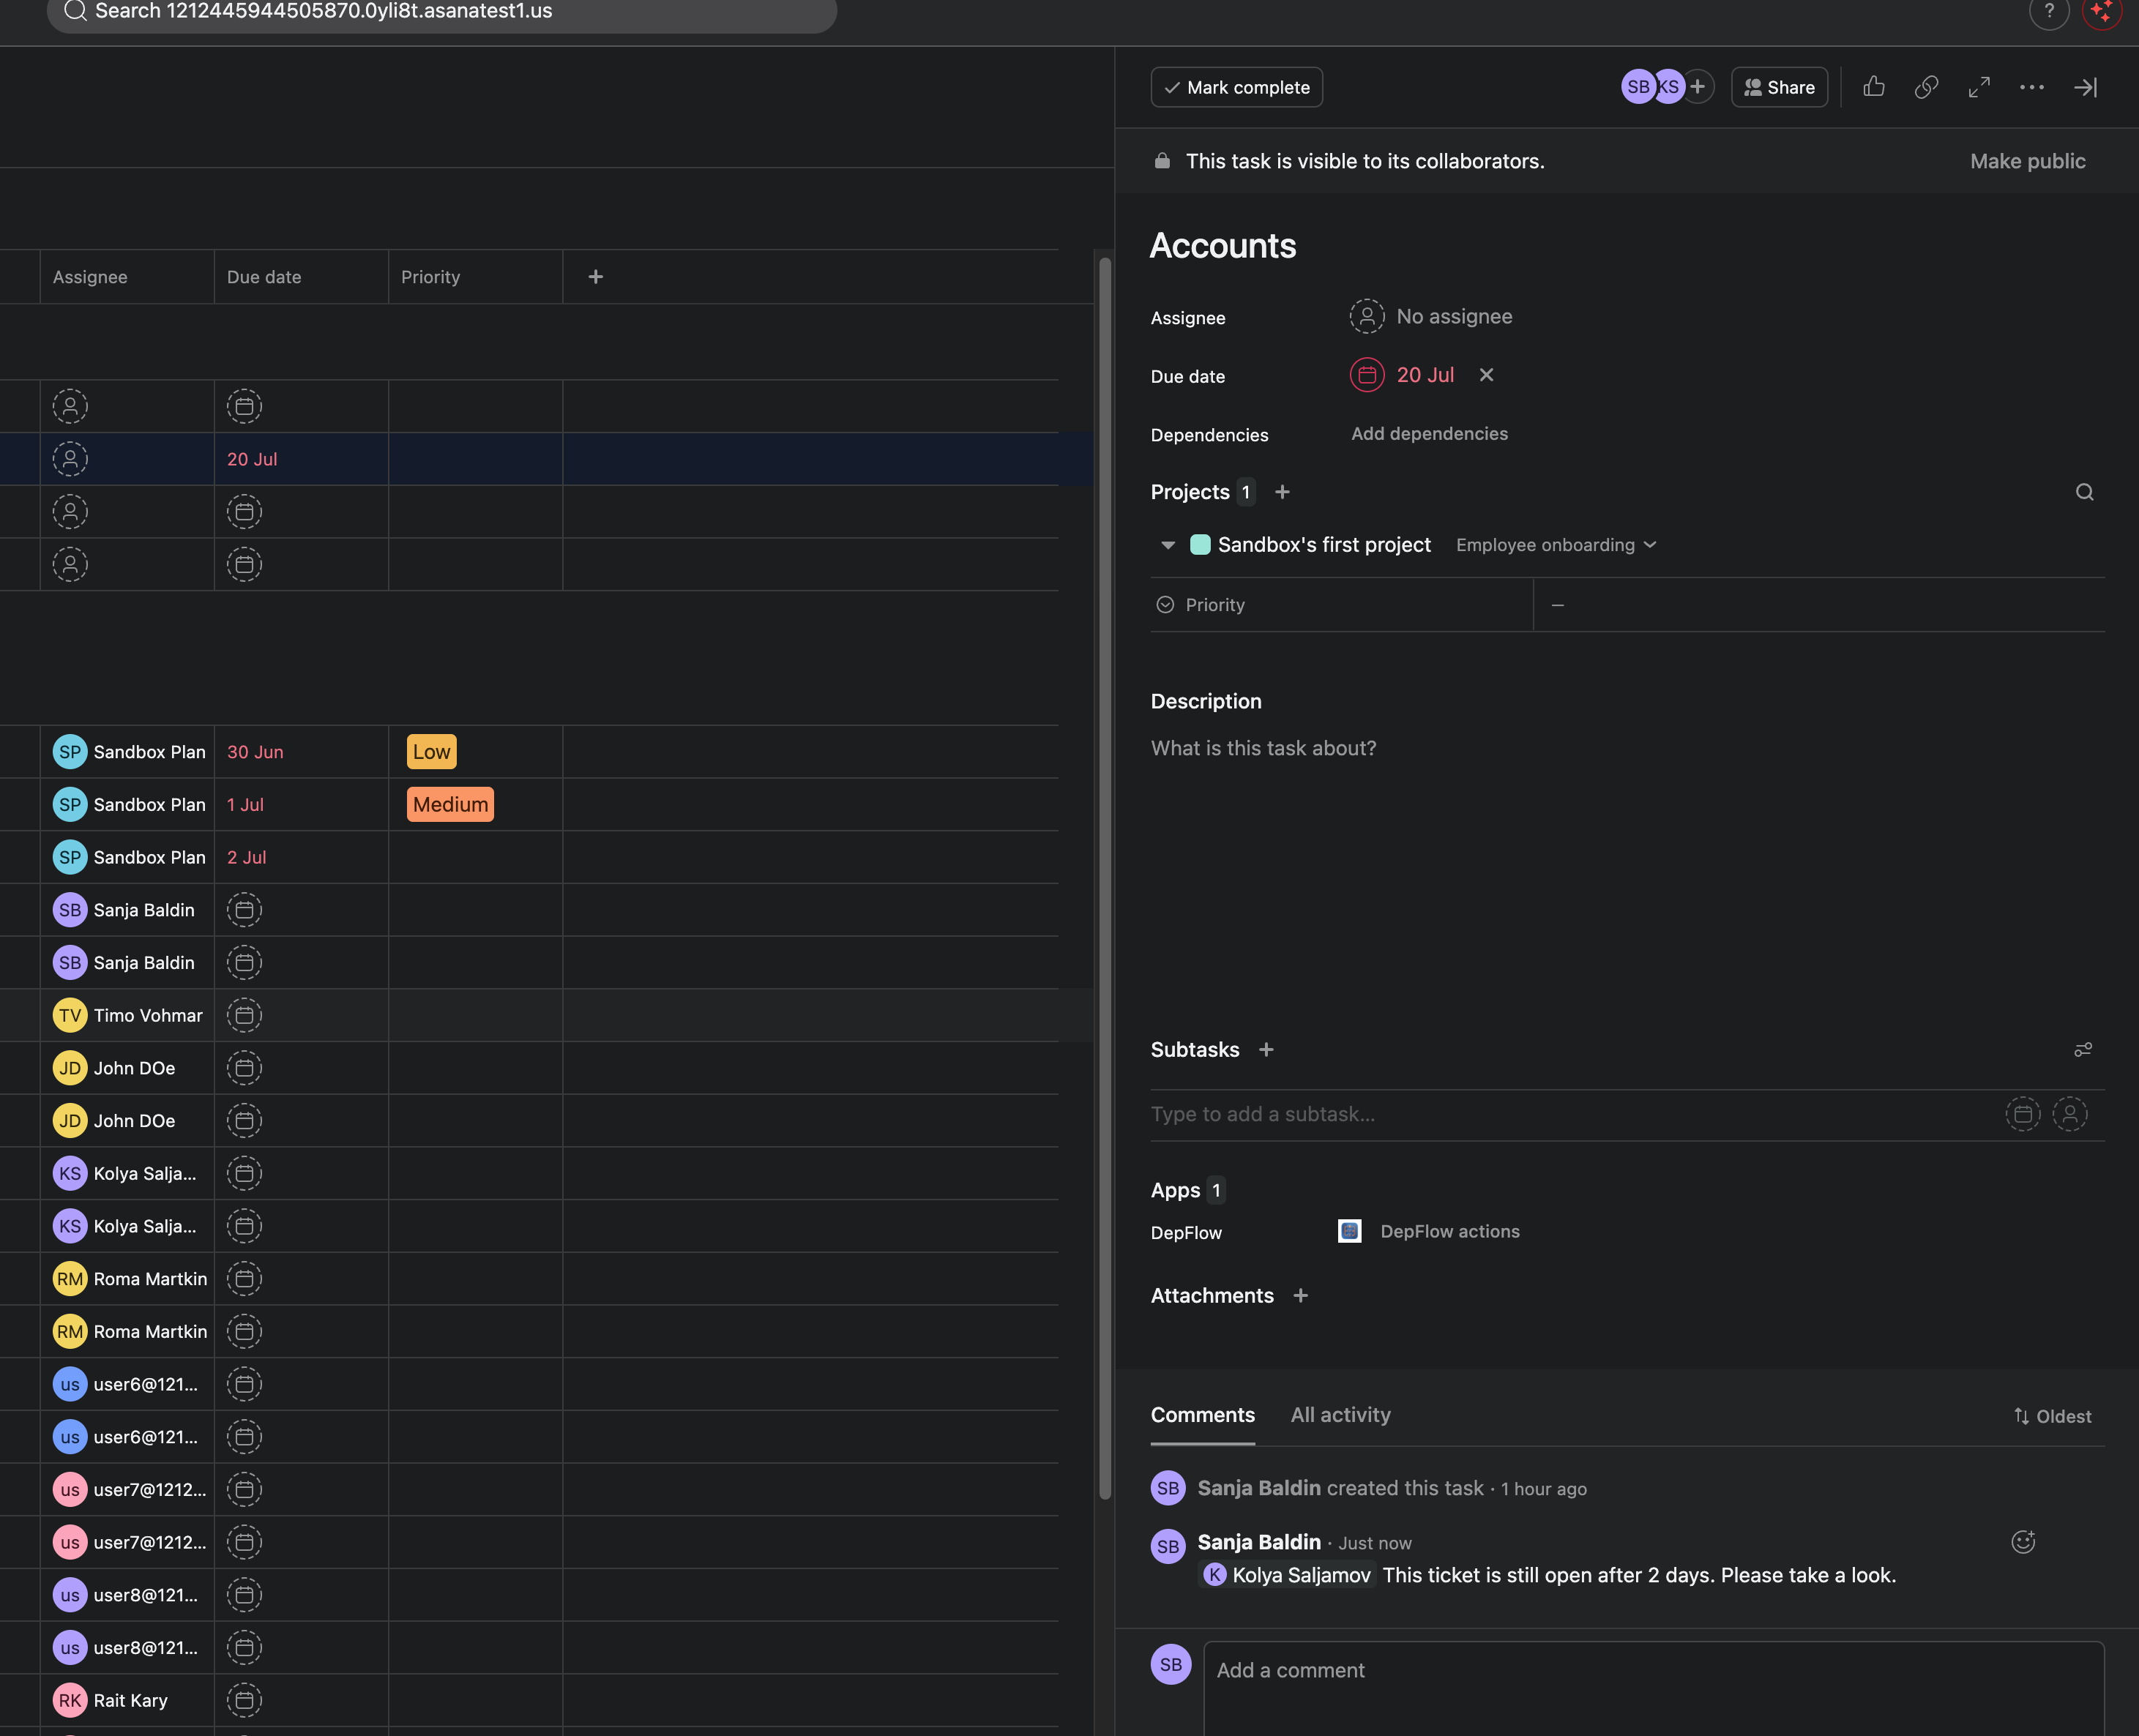Make the task public

[2027, 161]
